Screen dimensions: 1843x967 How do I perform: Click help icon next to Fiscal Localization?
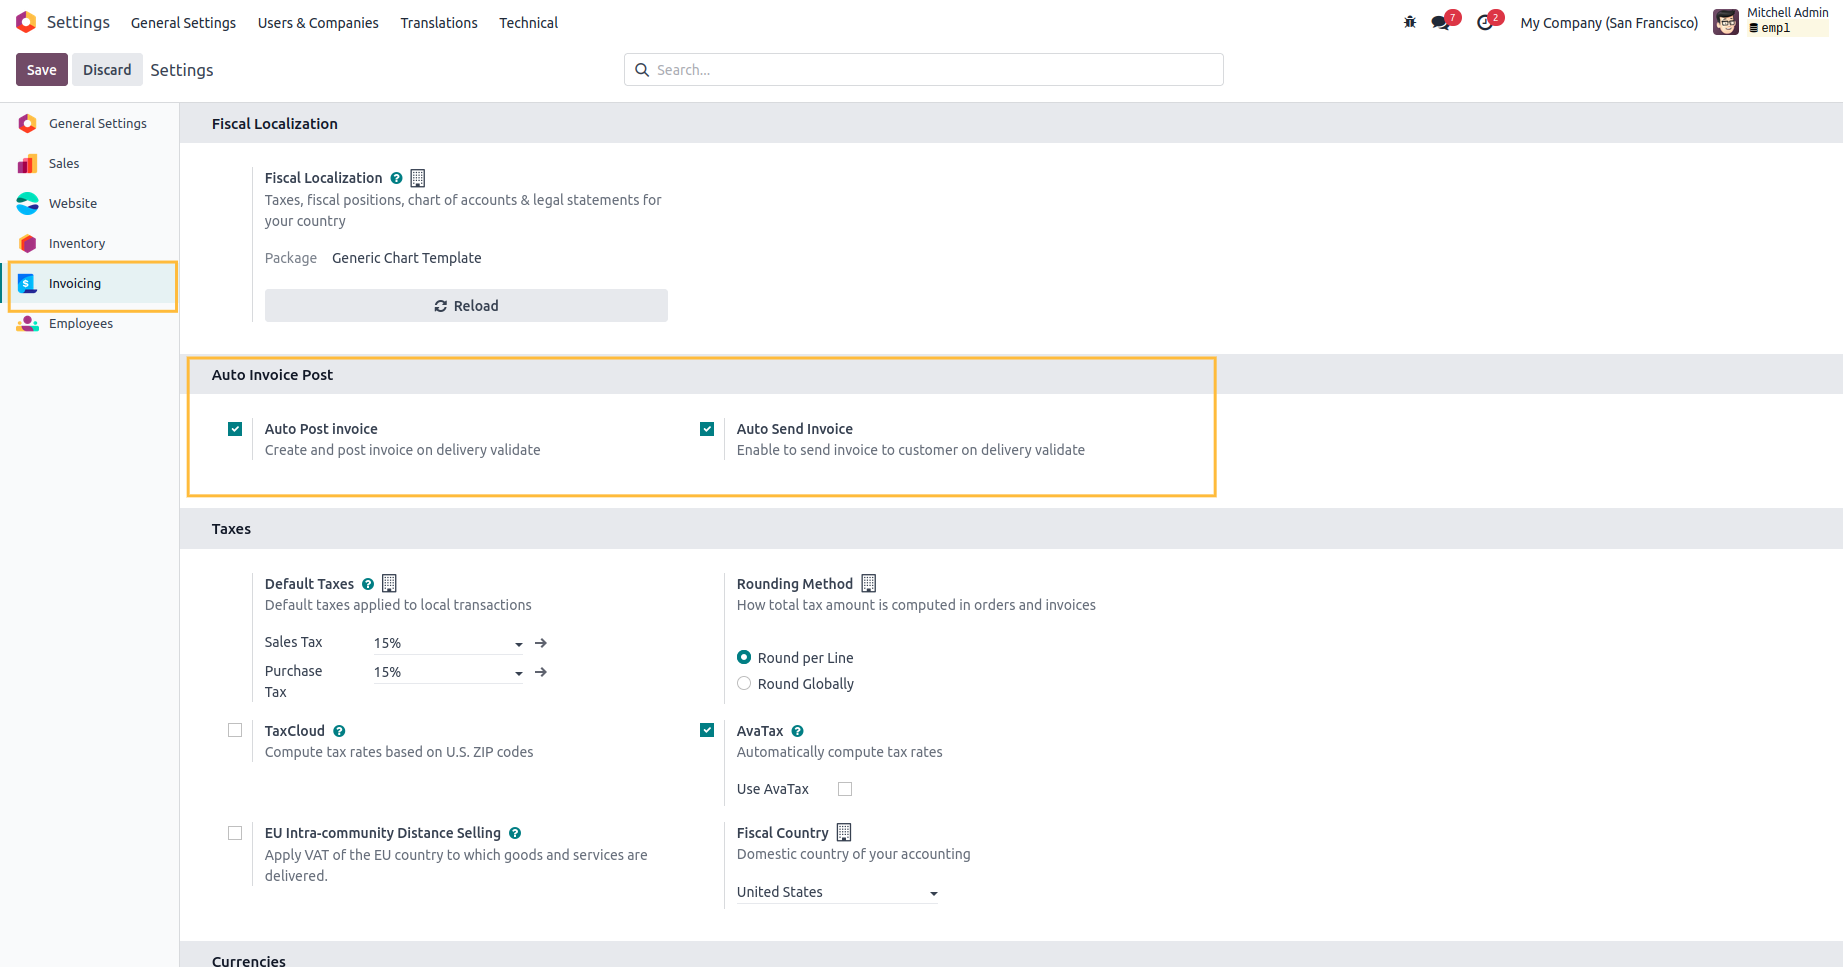[x=396, y=178]
